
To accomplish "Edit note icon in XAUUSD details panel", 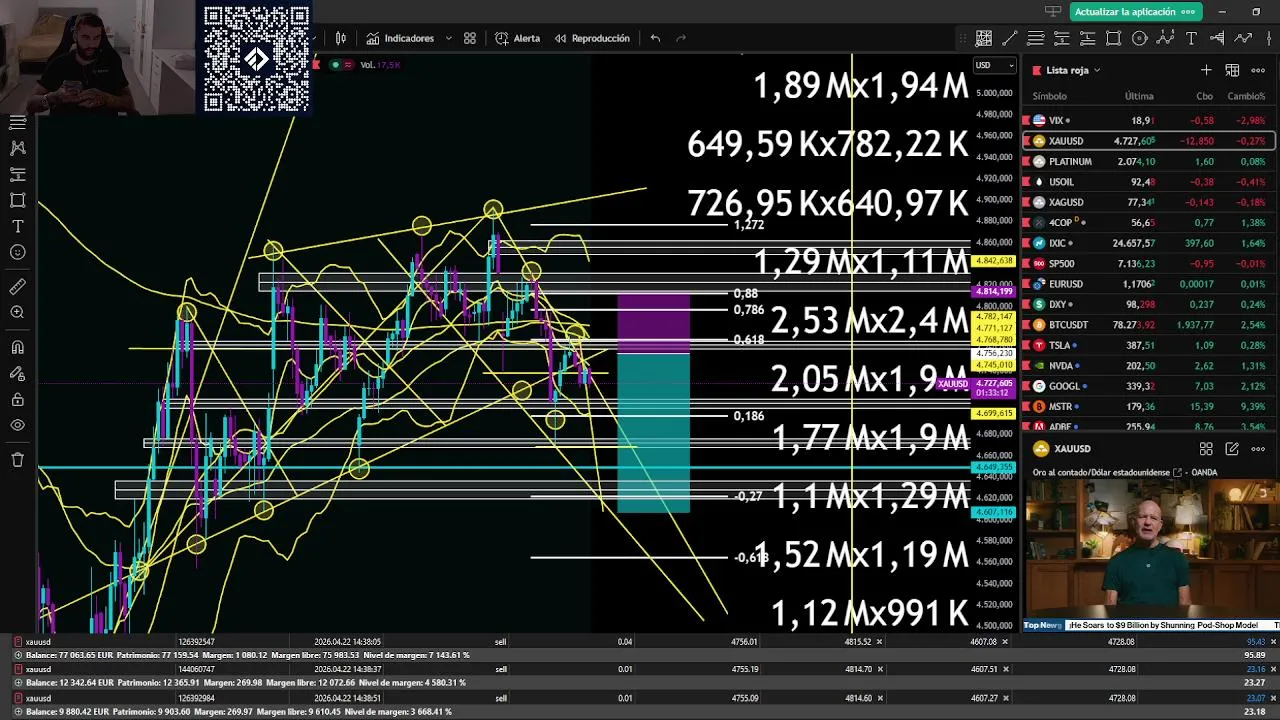I will point(1232,449).
